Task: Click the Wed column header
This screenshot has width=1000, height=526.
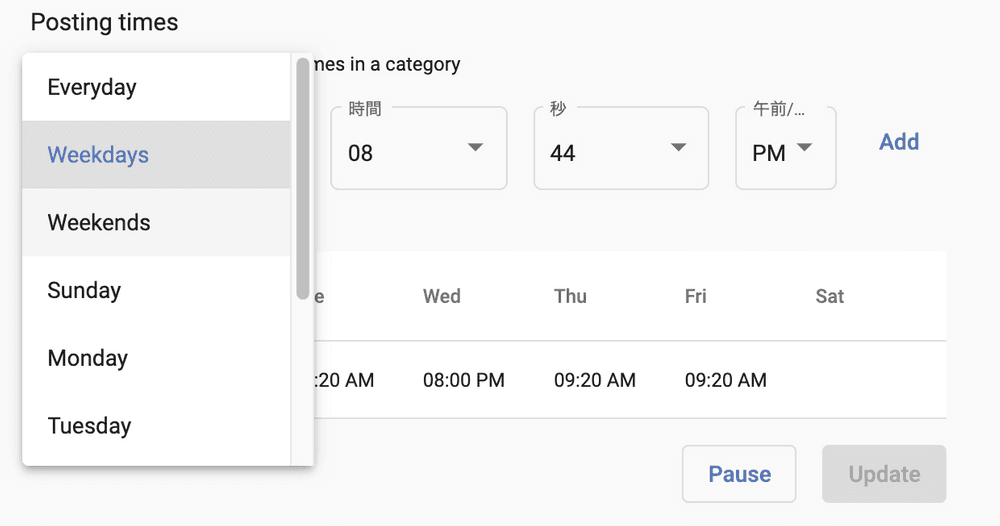Action: [441, 296]
